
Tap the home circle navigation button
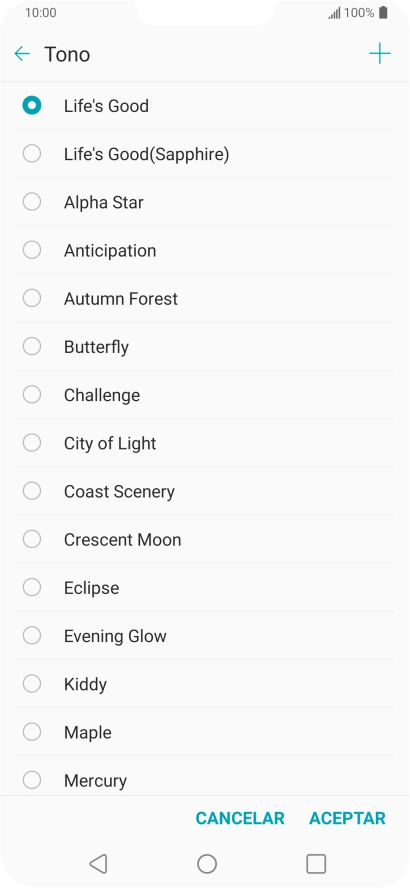coord(207,864)
